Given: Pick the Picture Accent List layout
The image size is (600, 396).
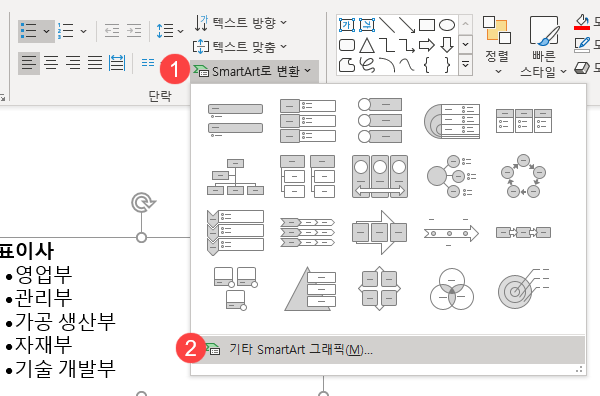Looking at the screenshot, I should click(x=235, y=288).
